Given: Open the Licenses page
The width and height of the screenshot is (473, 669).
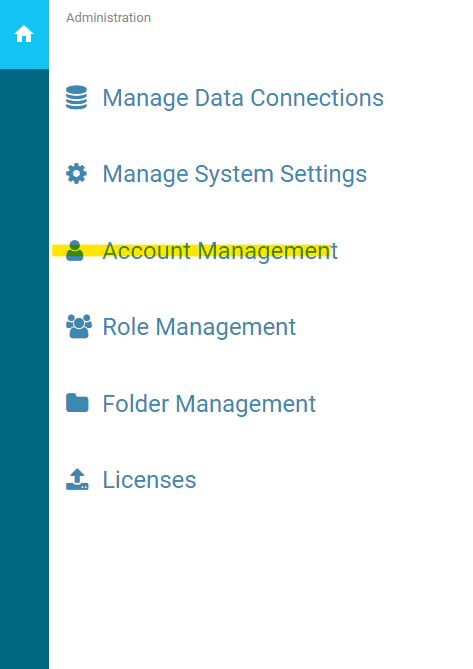Looking at the screenshot, I should click(x=149, y=480).
